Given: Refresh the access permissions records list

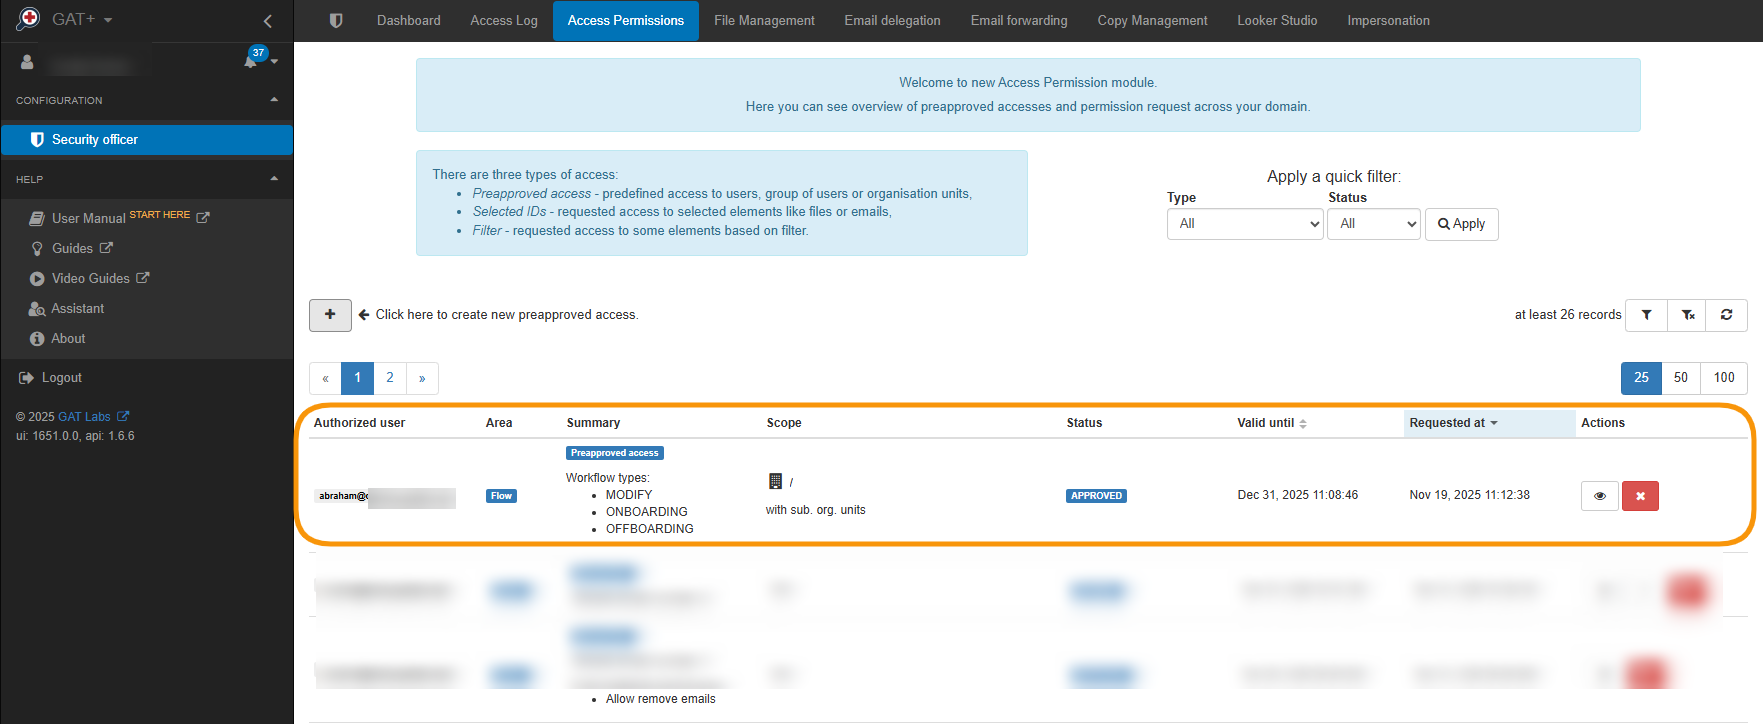Looking at the screenshot, I should [x=1726, y=315].
